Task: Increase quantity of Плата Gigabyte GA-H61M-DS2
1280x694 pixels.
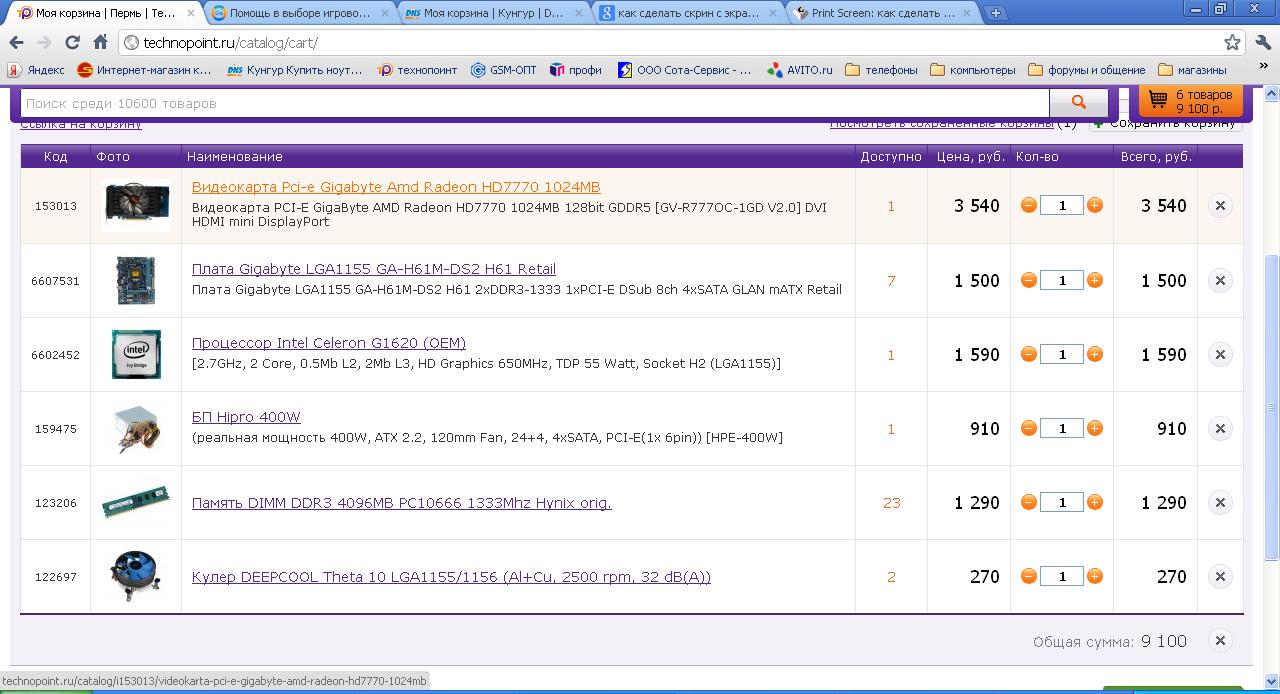Action: click(1095, 280)
